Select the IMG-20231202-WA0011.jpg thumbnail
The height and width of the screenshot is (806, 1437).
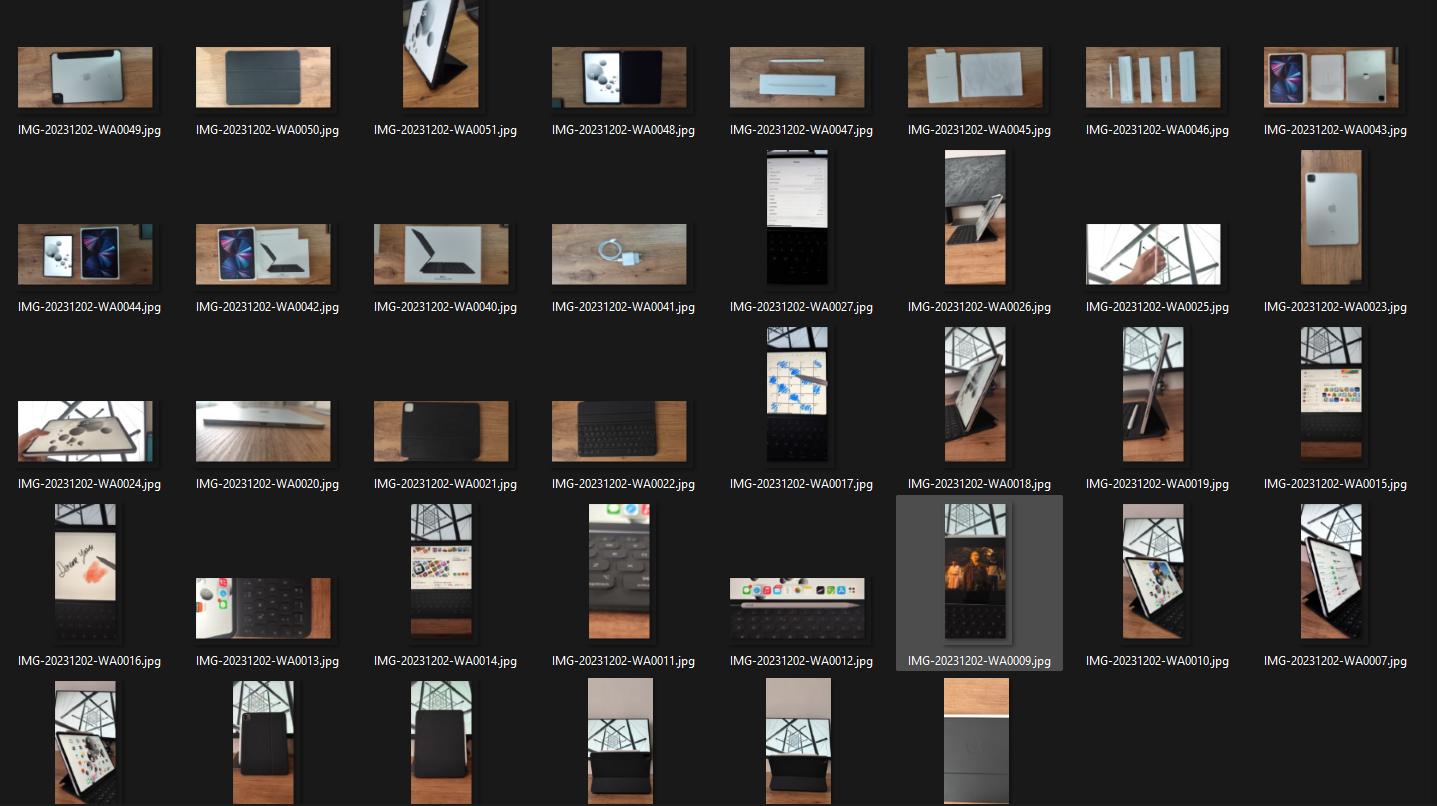pos(619,572)
